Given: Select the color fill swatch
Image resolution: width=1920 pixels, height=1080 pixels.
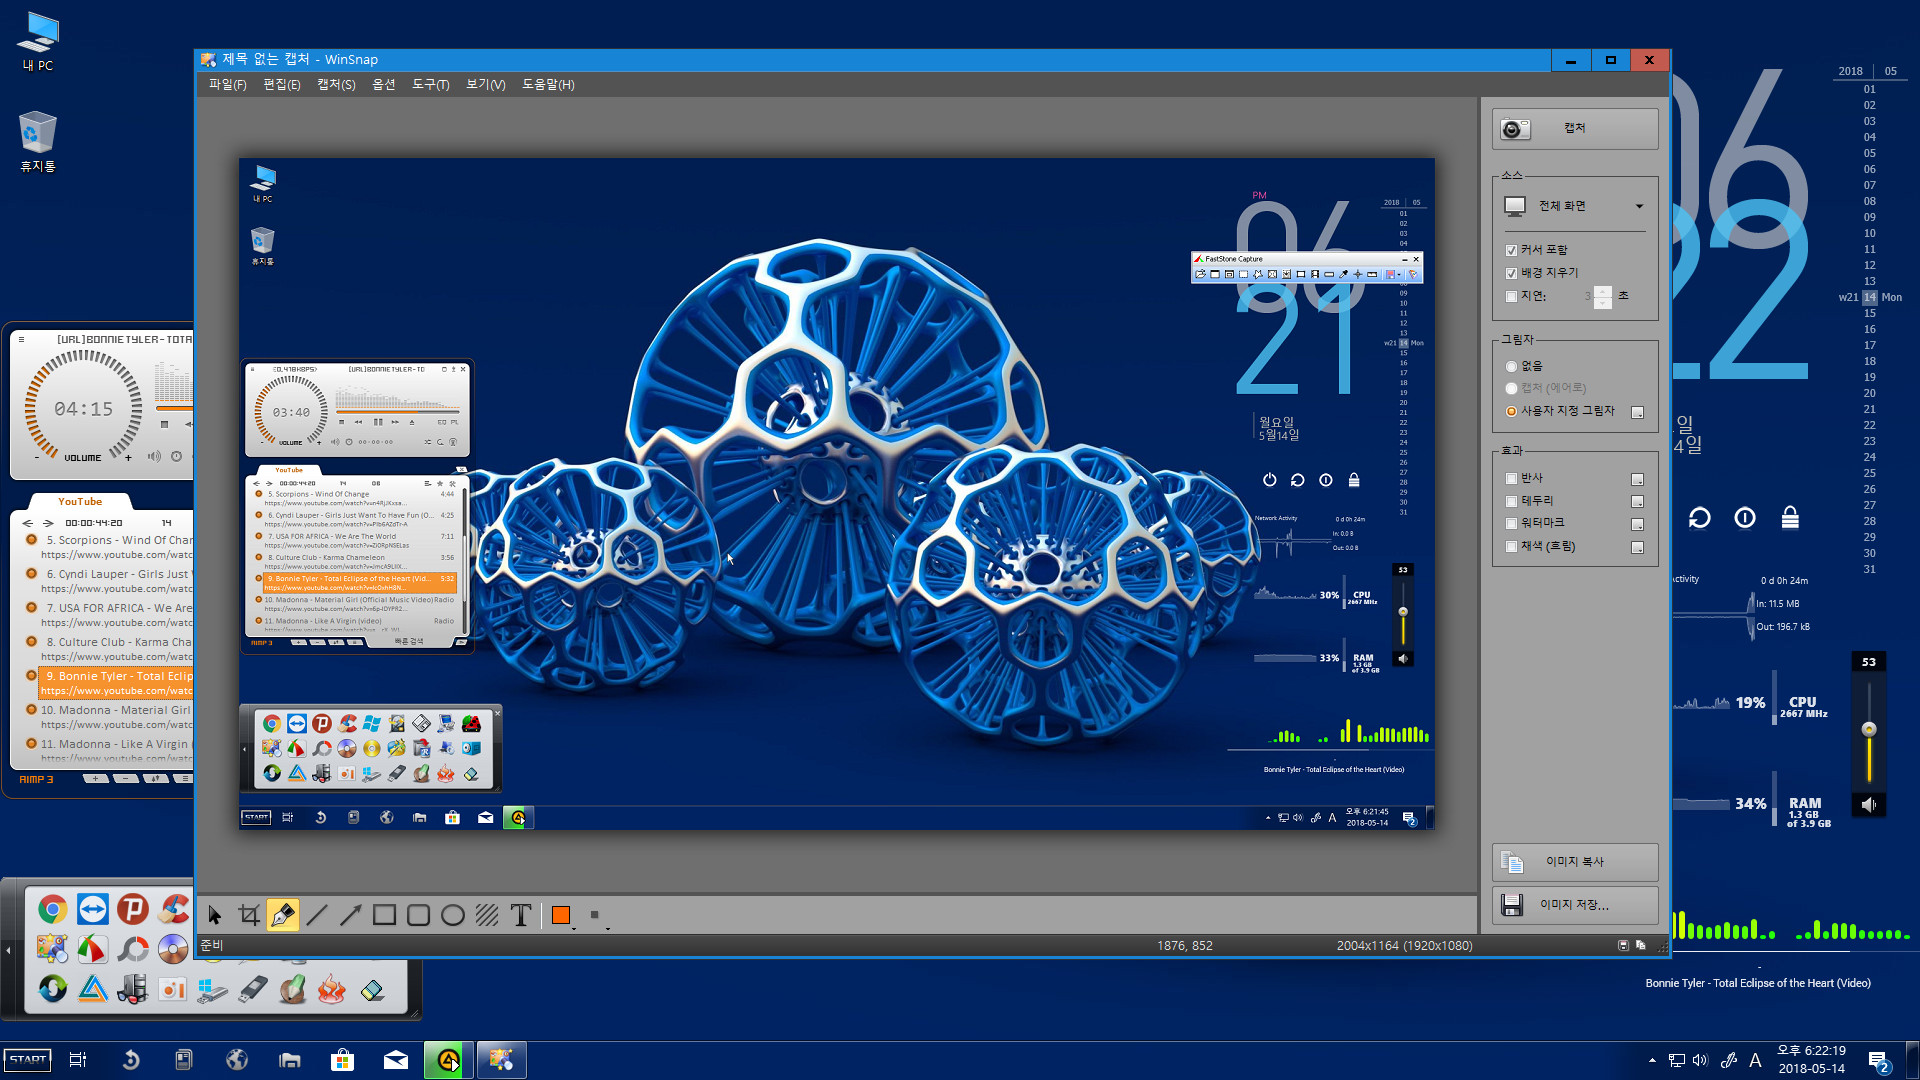Looking at the screenshot, I should pyautogui.click(x=562, y=914).
